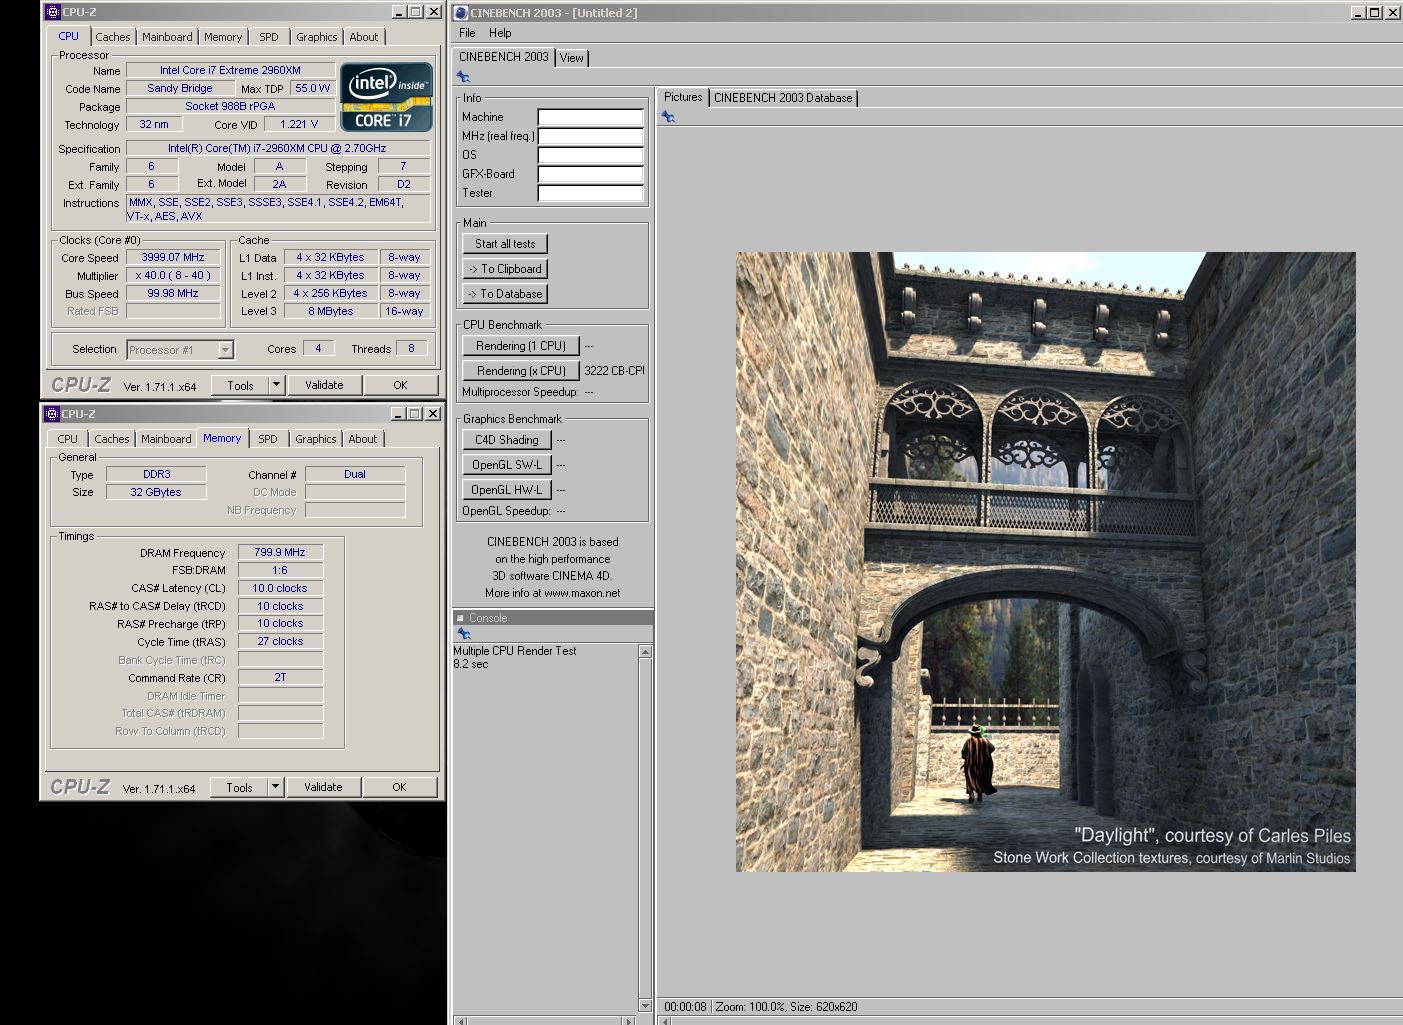Click Validate in upper CPU-Z window
This screenshot has height=1025, width=1403.
(324, 385)
